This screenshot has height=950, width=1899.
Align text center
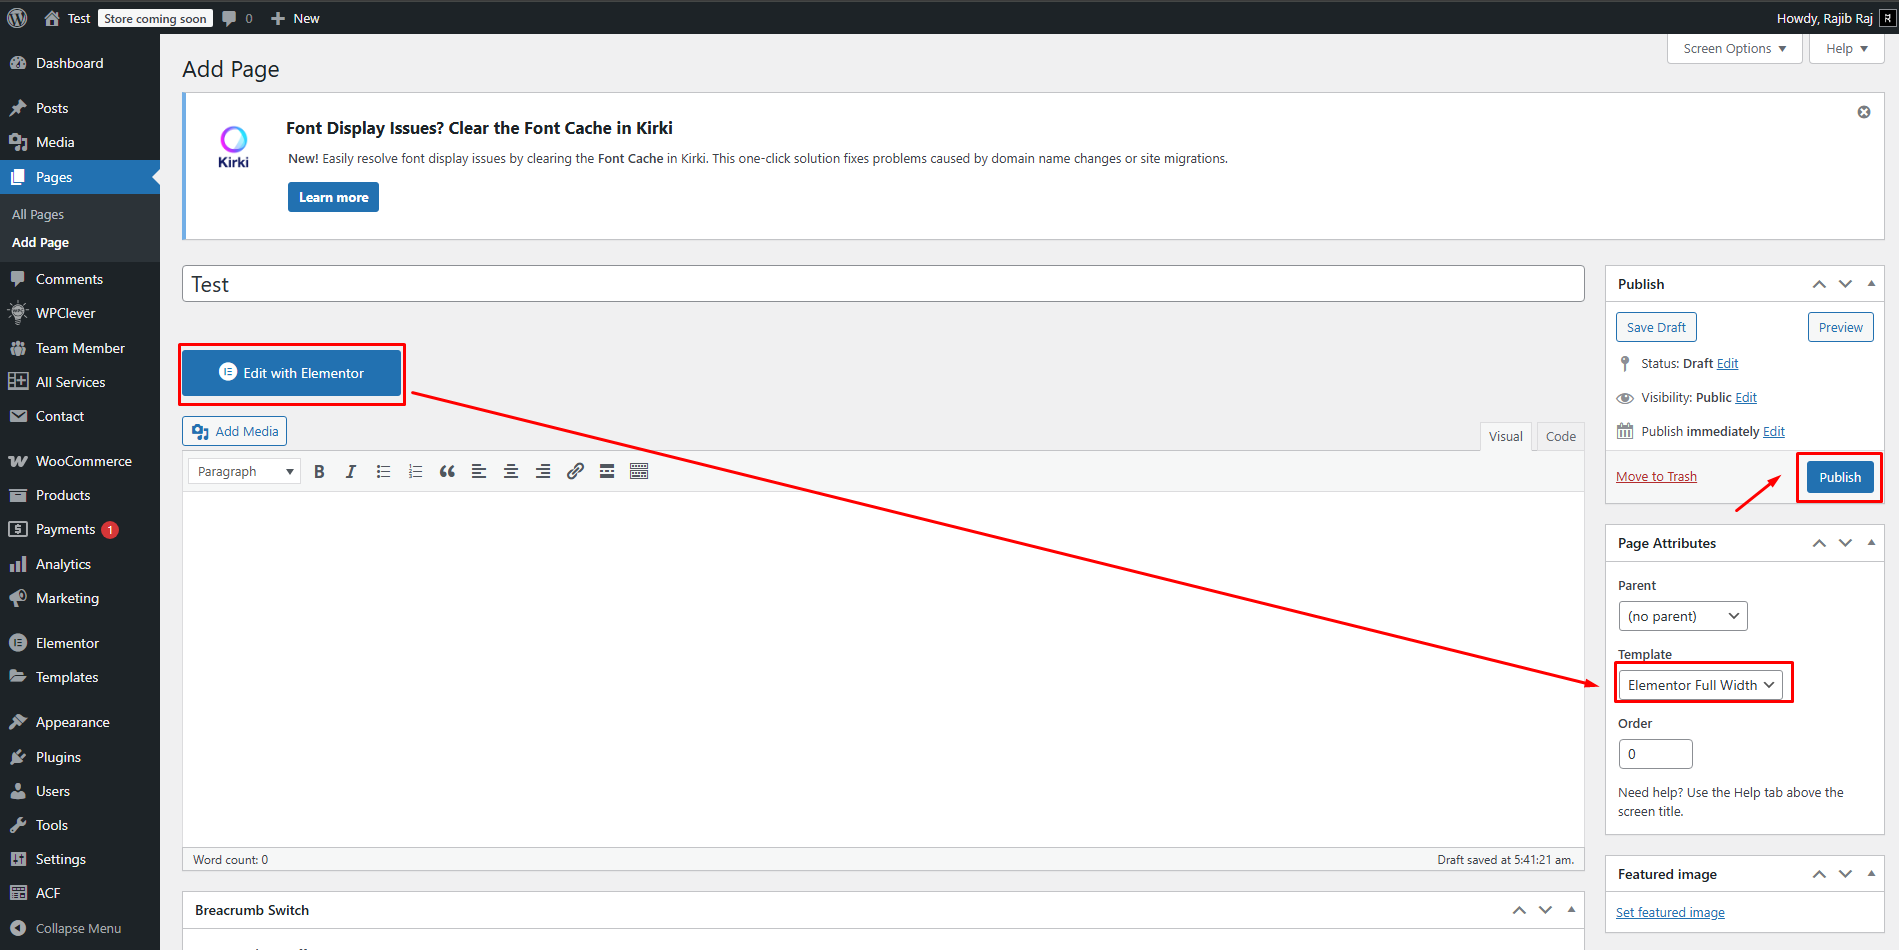(x=511, y=471)
